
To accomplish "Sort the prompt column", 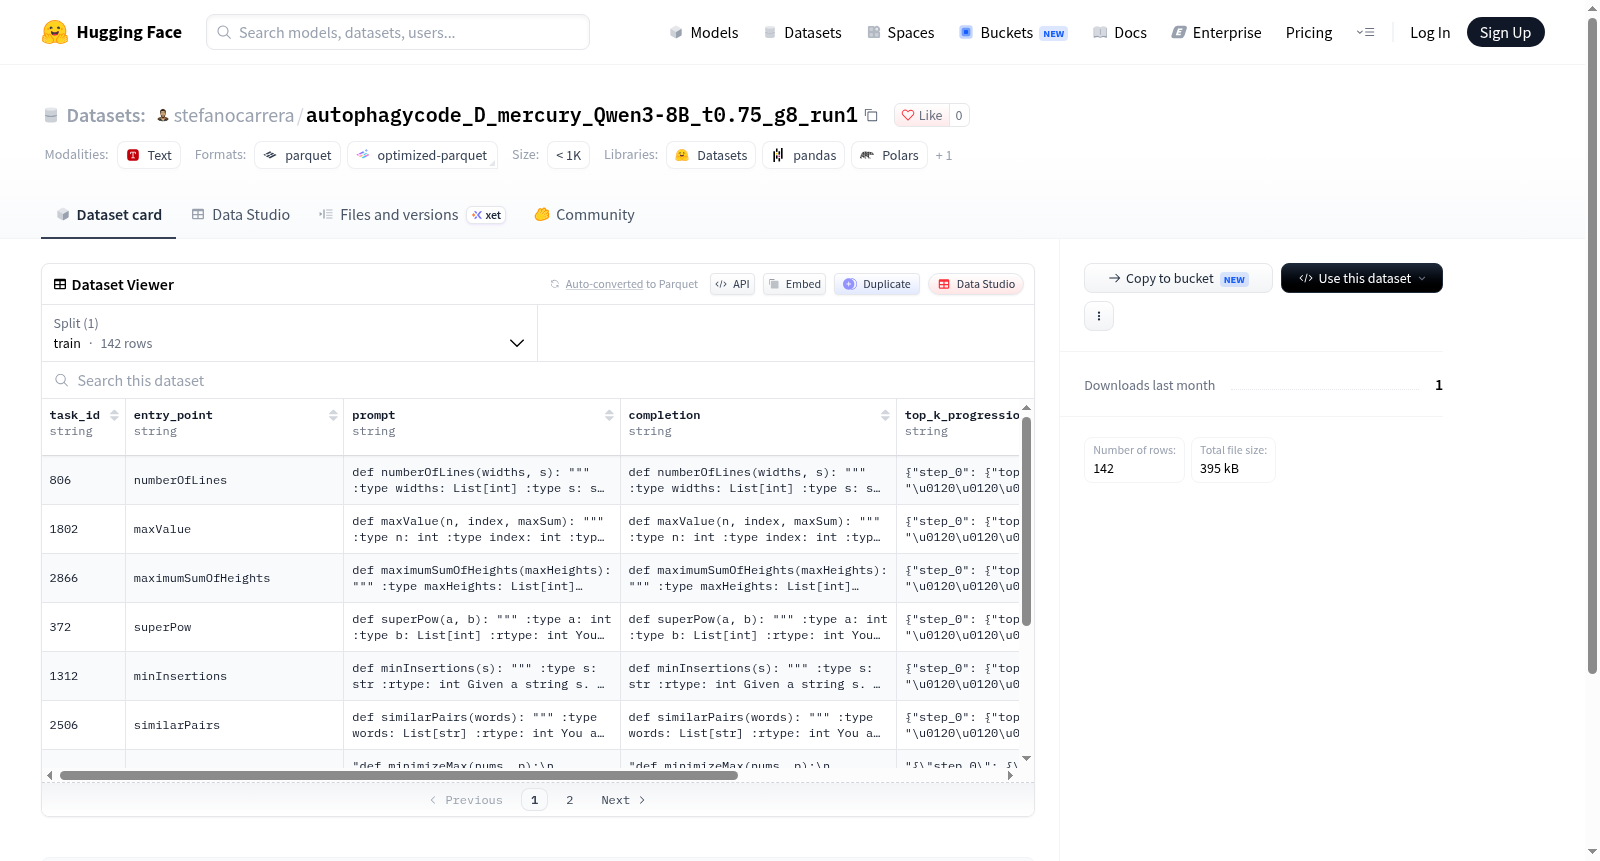I will (609, 415).
